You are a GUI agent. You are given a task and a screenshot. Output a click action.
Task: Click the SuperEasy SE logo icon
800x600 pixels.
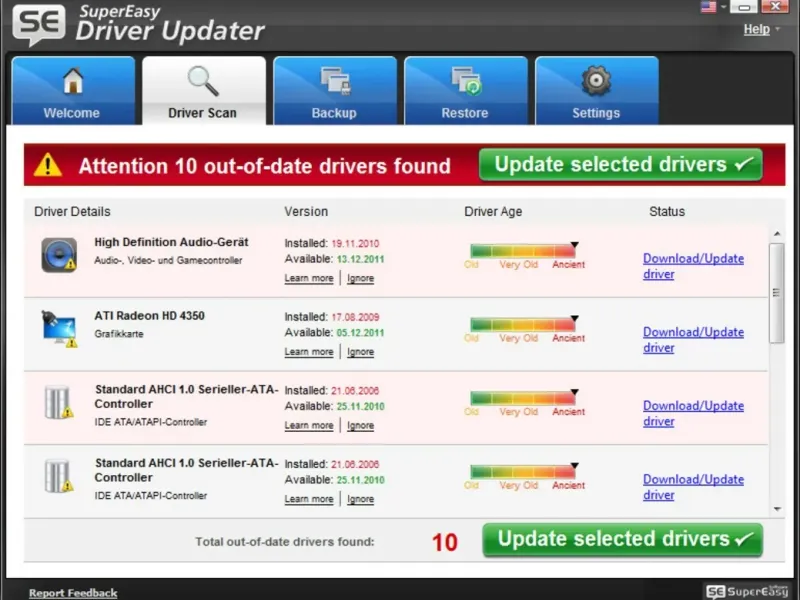coord(39,24)
